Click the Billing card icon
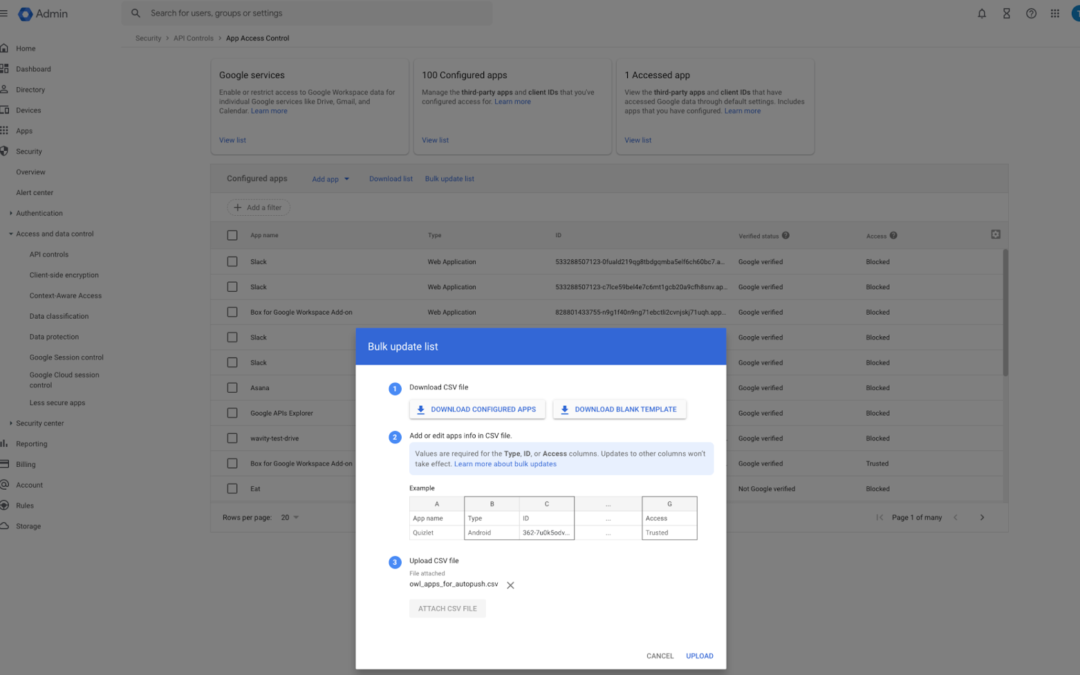Viewport: 1080px width, 675px height. click(4, 464)
